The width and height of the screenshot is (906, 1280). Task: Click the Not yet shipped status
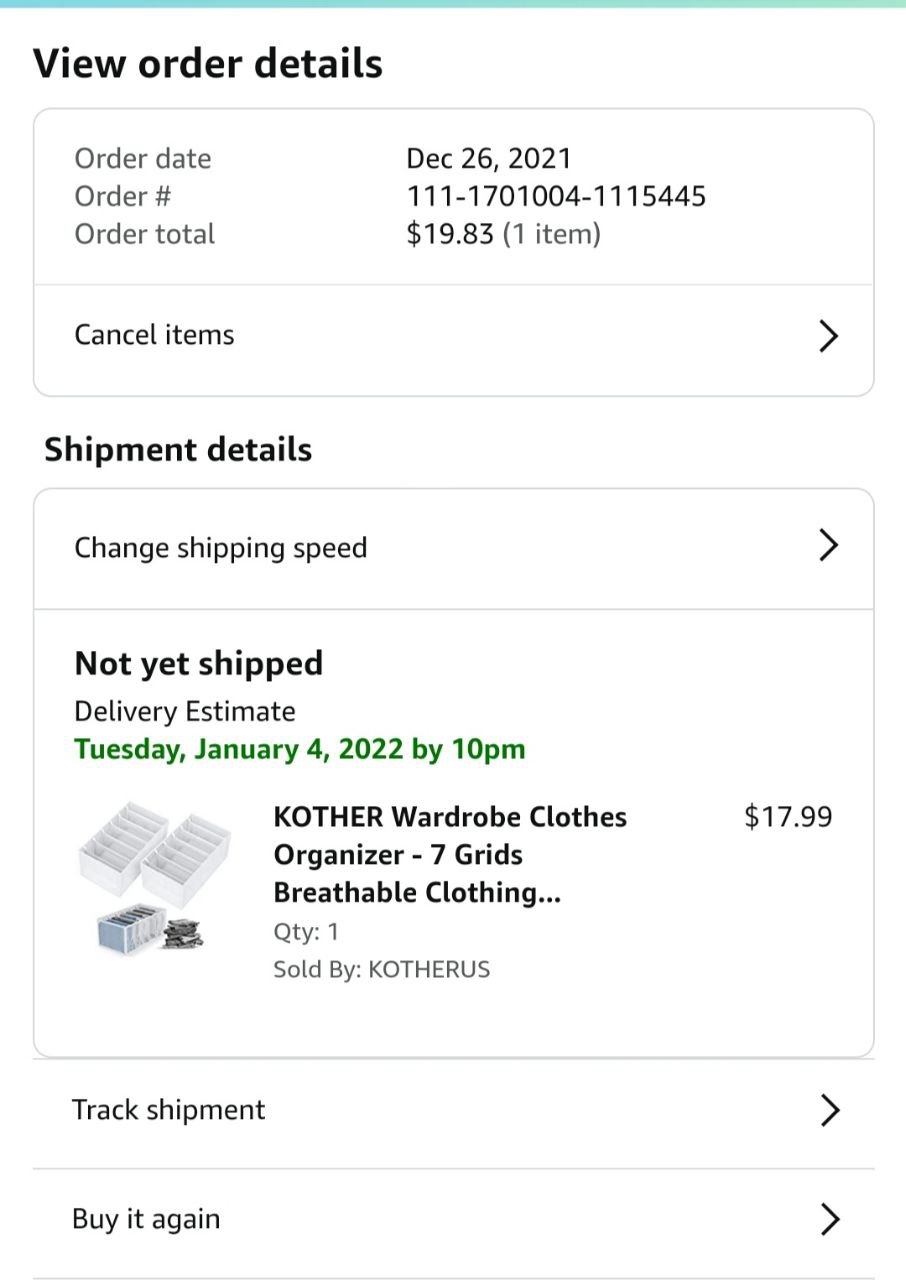pos(199,664)
